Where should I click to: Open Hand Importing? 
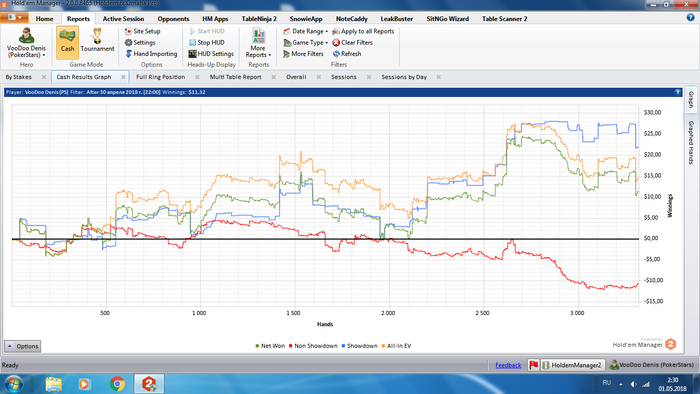click(x=151, y=54)
